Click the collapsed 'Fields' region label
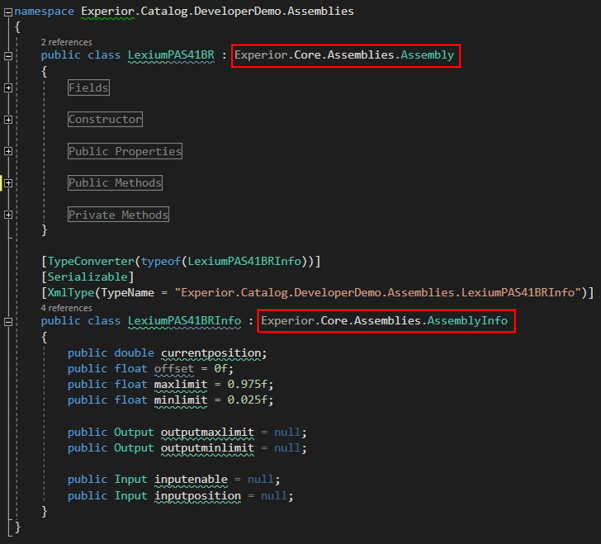This screenshot has width=601, height=544. [89, 88]
